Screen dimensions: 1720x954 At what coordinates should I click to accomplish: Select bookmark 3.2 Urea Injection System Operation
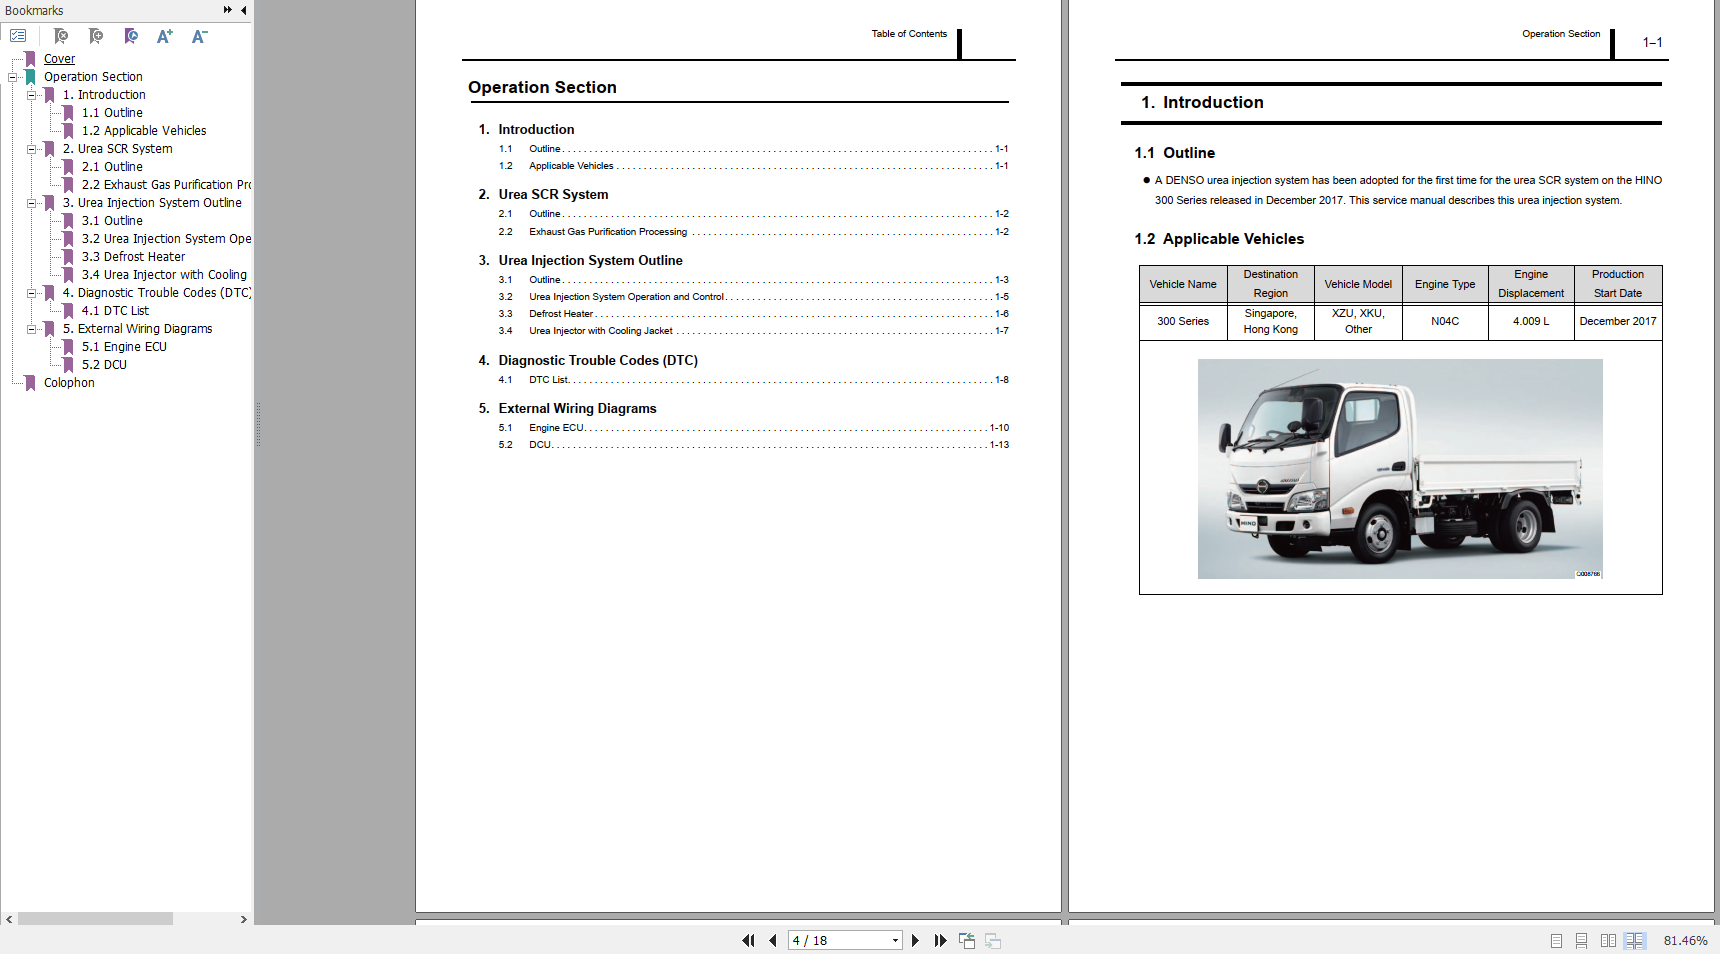click(x=166, y=239)
